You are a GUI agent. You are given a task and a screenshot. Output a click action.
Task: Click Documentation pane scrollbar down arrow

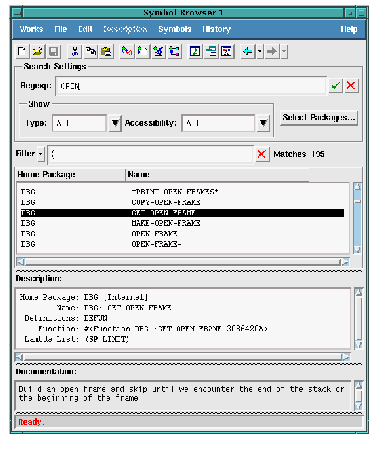click(x=359, y=406)
